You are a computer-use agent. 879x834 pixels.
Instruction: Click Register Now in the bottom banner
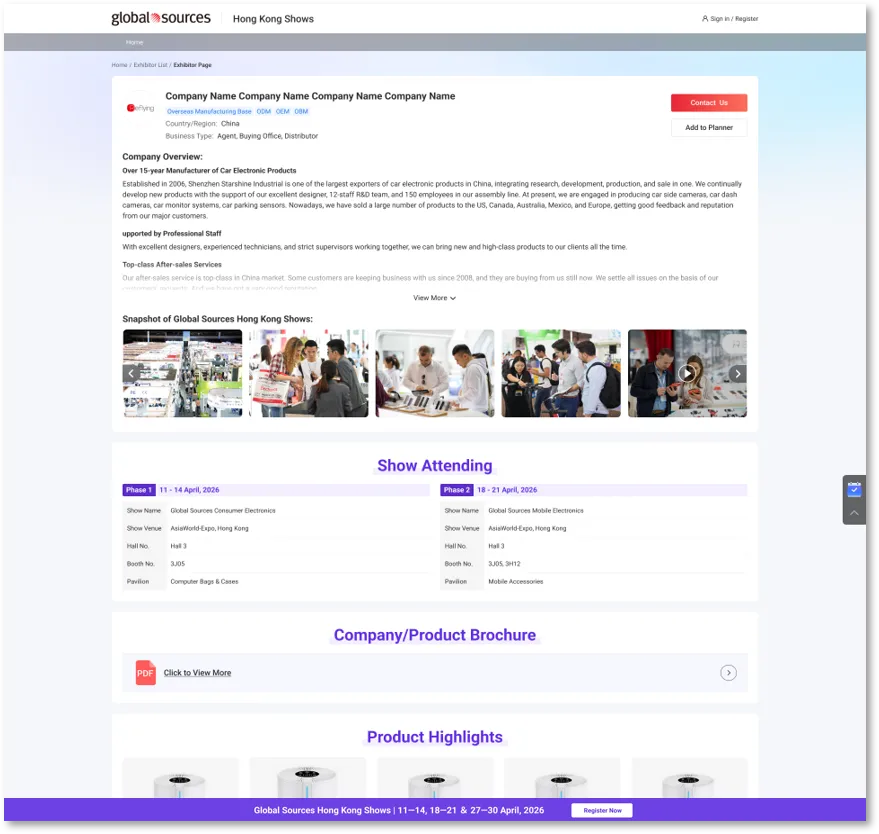coord(602,810)
